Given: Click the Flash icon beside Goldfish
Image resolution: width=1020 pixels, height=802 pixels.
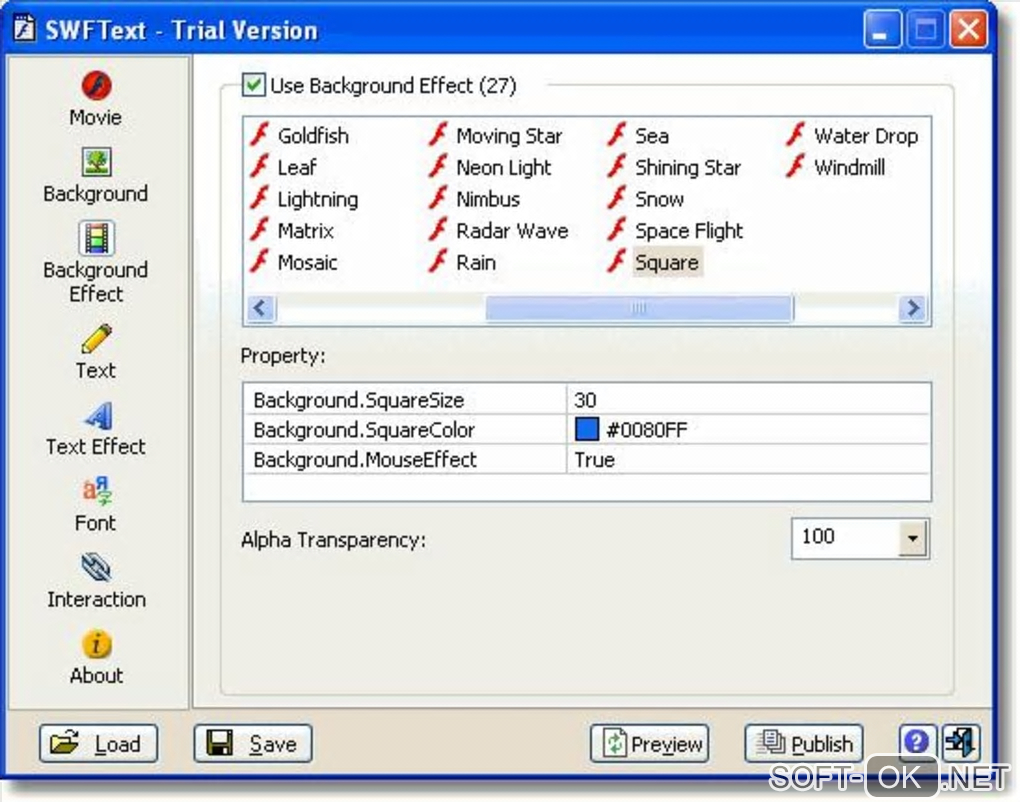Looking at the screenshot, I should pyautogui.click(x=260, y=135).
